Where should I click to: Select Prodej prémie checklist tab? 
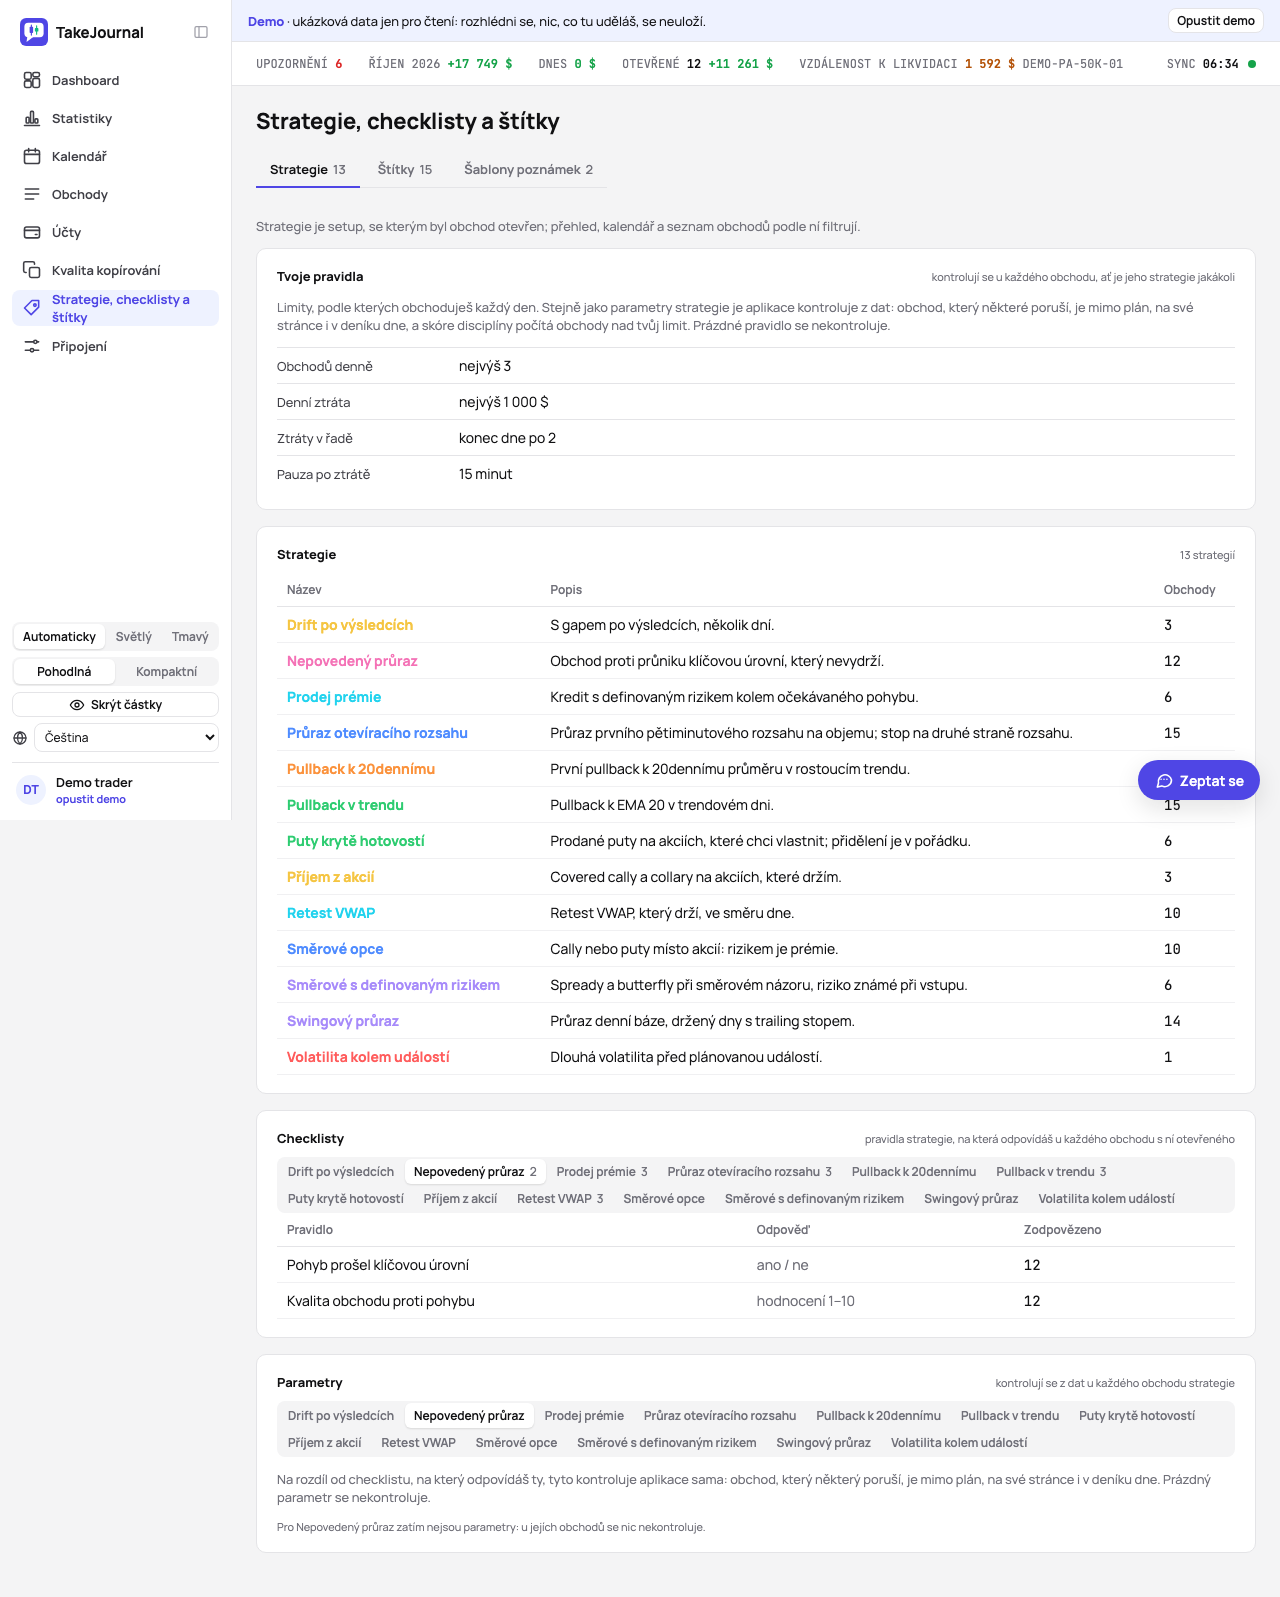(602, 1172)
